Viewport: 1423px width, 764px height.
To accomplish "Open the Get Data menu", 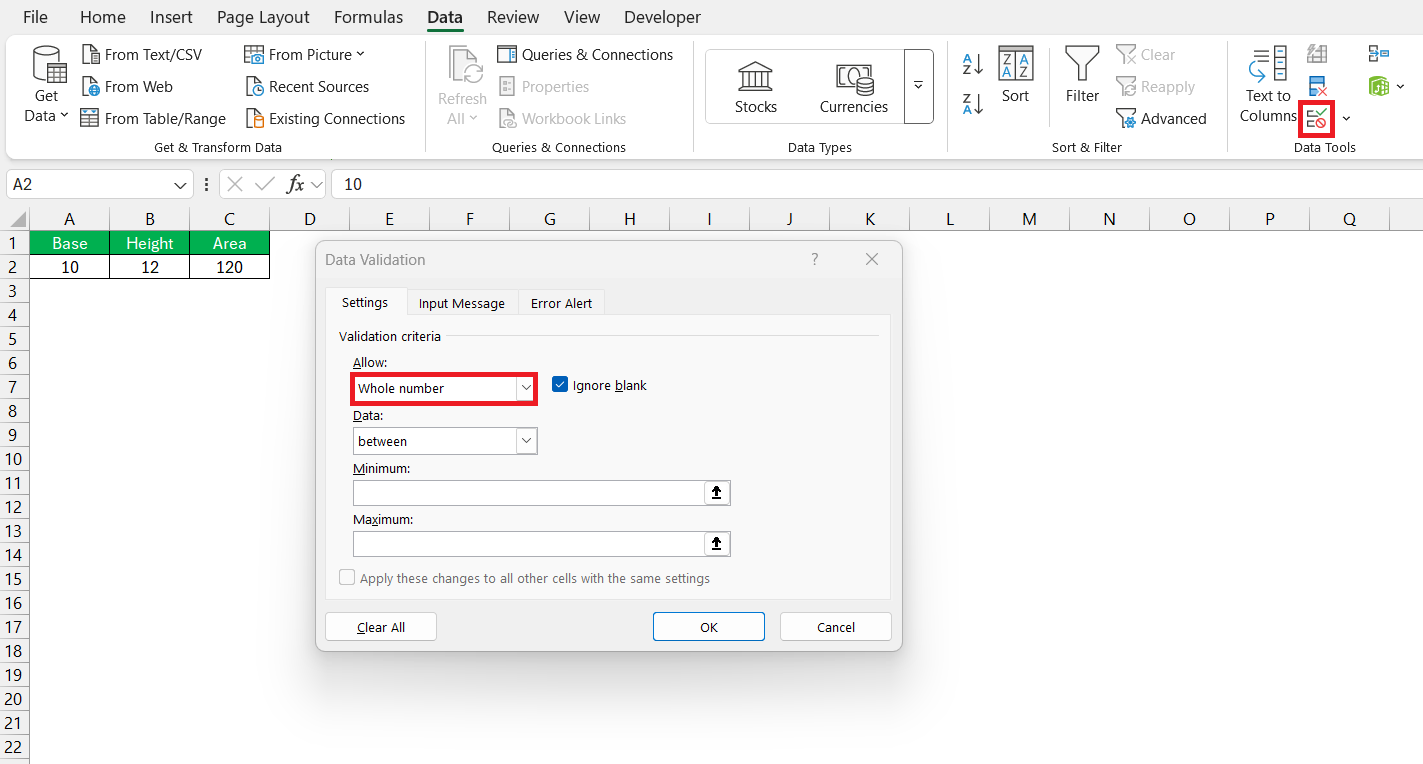I will tap(47, 86).
